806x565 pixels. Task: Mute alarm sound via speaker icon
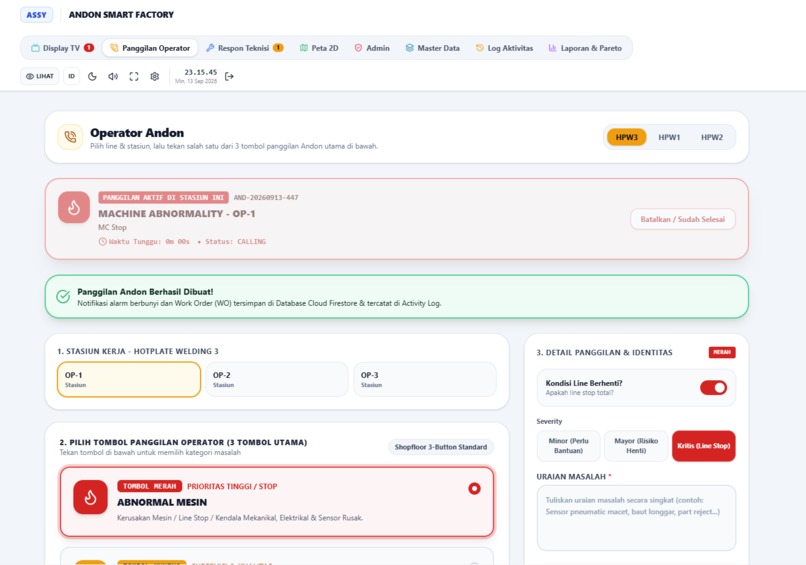tap(113, 76)
